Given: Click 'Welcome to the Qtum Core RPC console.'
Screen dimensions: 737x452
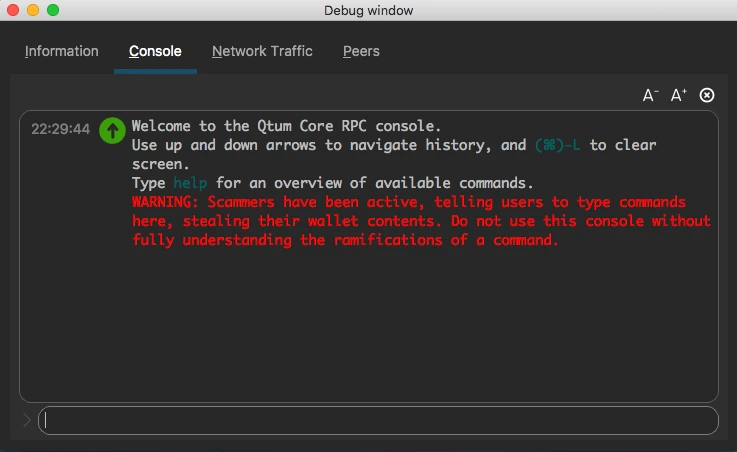Looking at the screenshot, I should click(286, 126).
